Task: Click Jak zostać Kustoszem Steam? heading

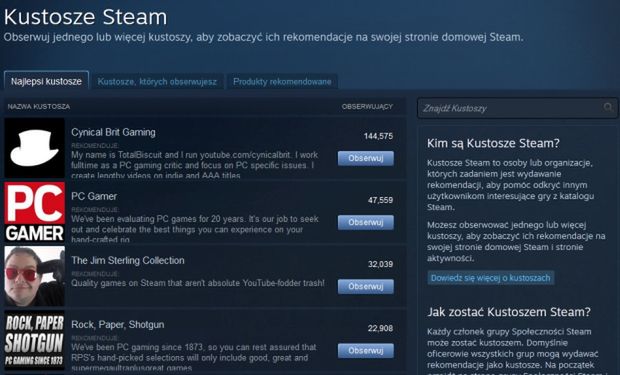Action: (508, 312)
